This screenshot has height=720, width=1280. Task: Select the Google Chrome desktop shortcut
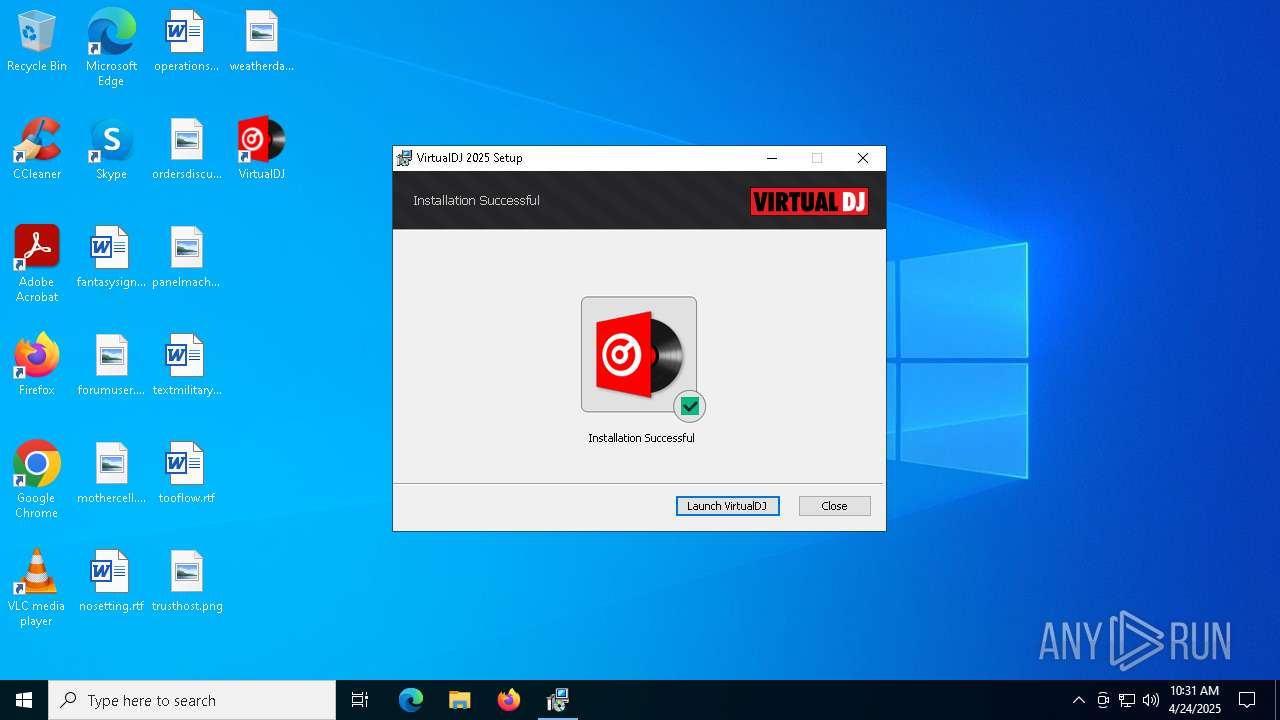click(x=37, y=480)
